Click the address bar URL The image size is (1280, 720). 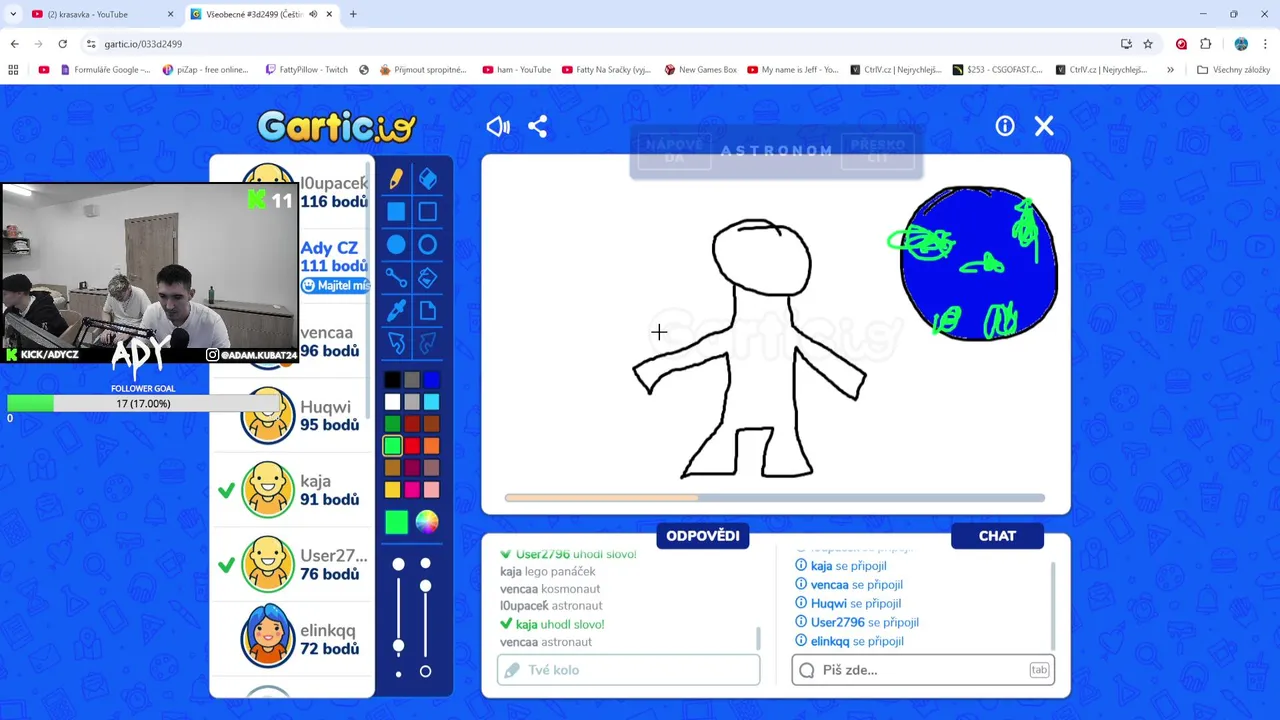click(143, 44)
